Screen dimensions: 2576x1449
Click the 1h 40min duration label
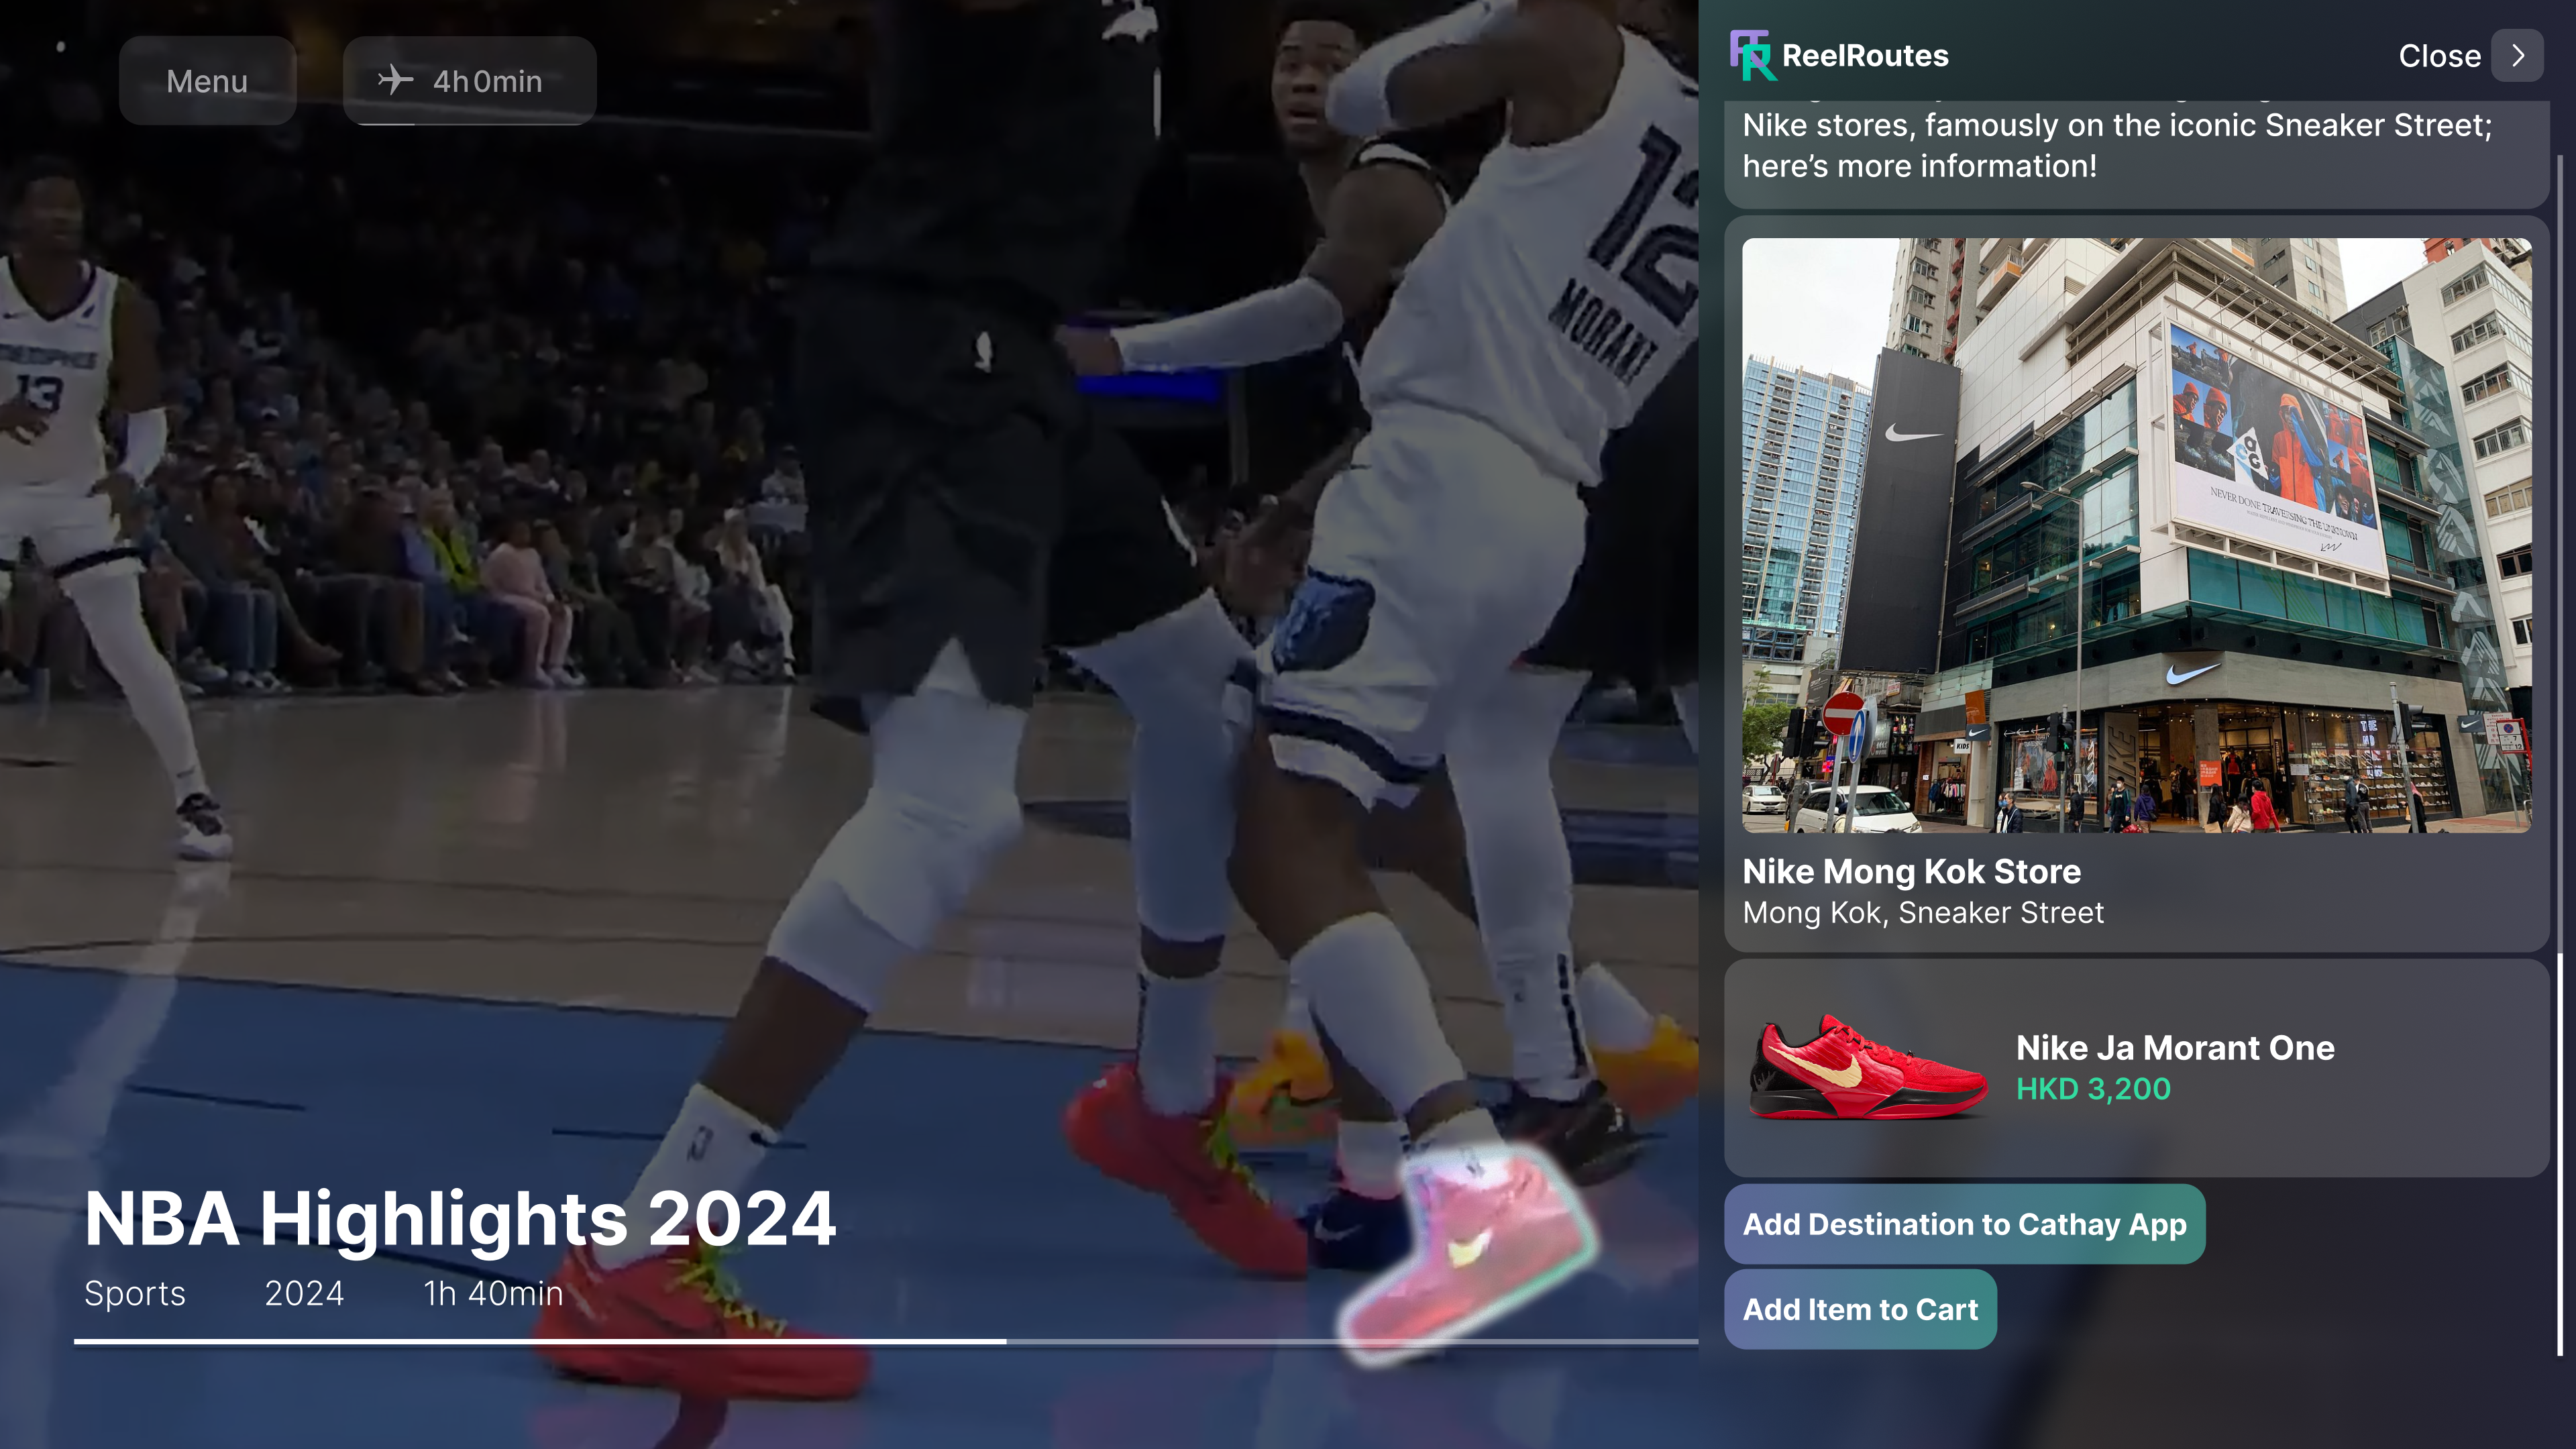pyautogui.click(x=493, y=1293)
